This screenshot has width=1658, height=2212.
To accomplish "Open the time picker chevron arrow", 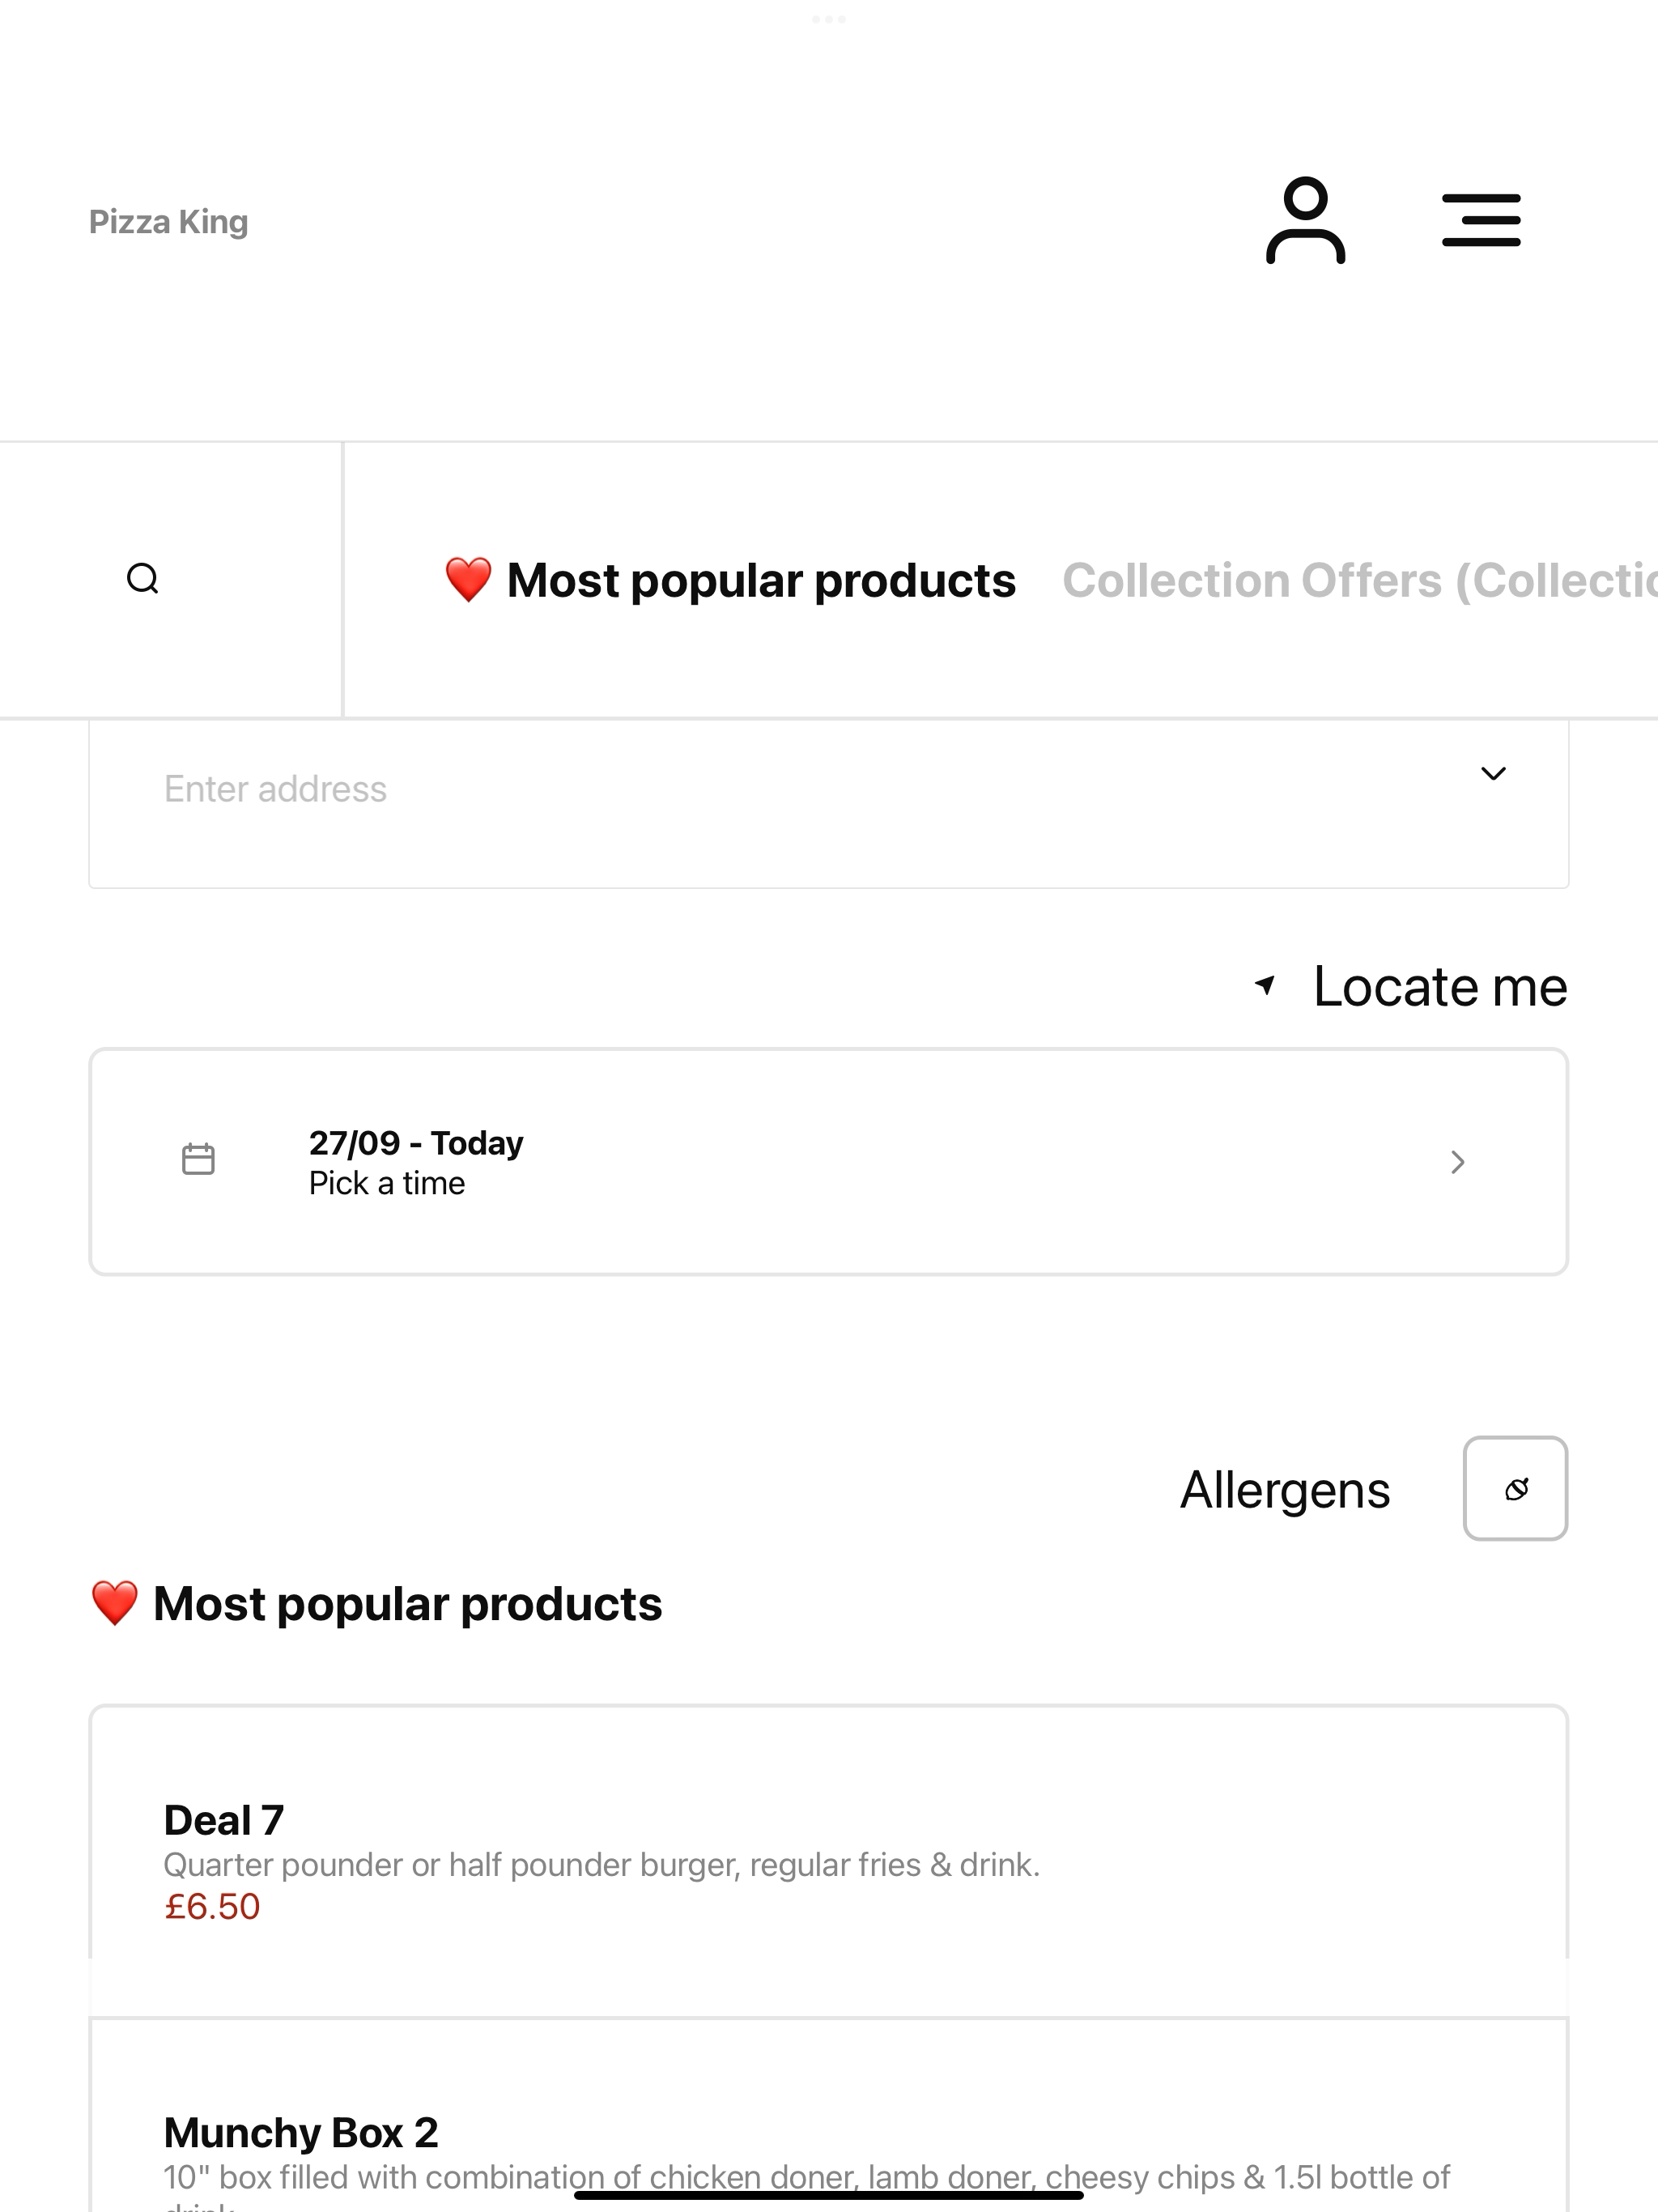I will [x=1457, y=1161].
